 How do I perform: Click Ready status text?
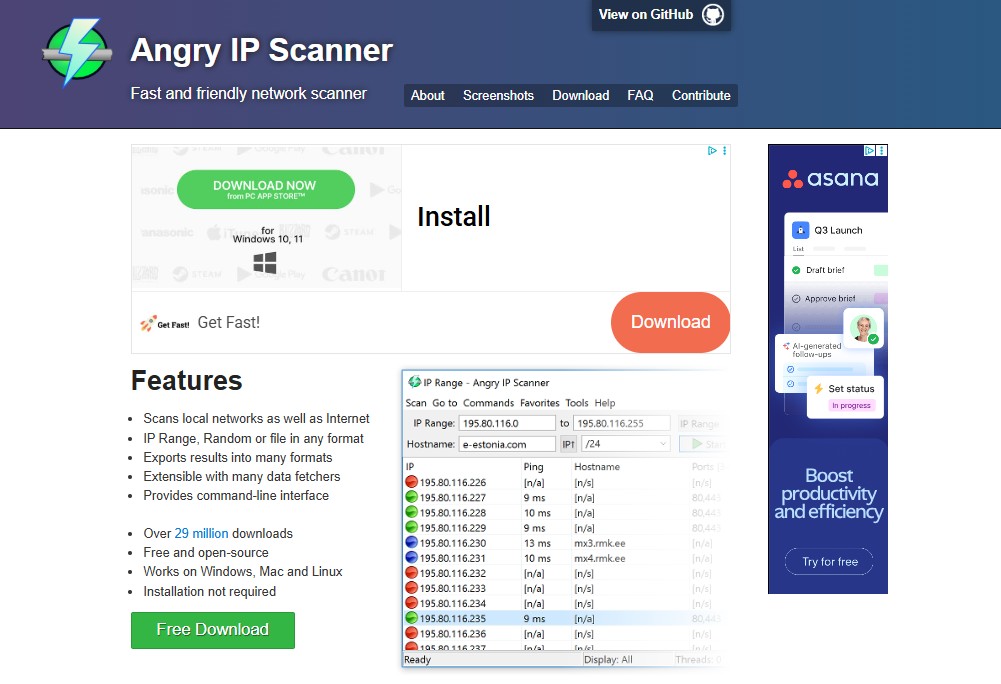click(x=418, y=660)
